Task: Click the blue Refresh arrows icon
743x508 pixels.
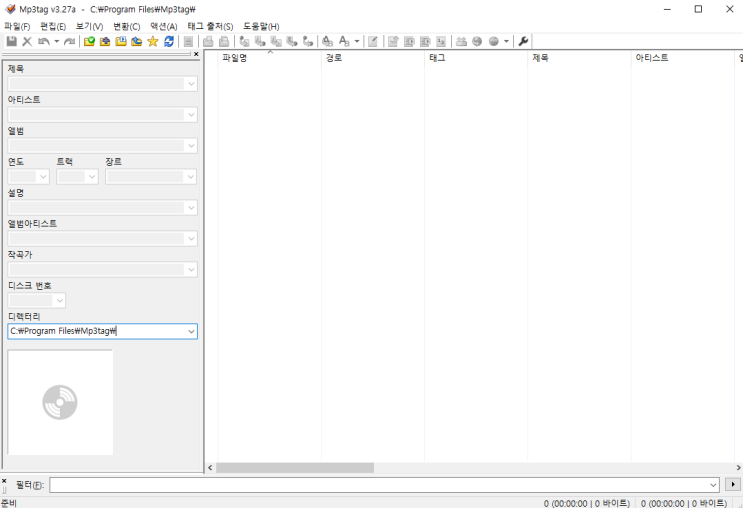Action: click(169, 41)
